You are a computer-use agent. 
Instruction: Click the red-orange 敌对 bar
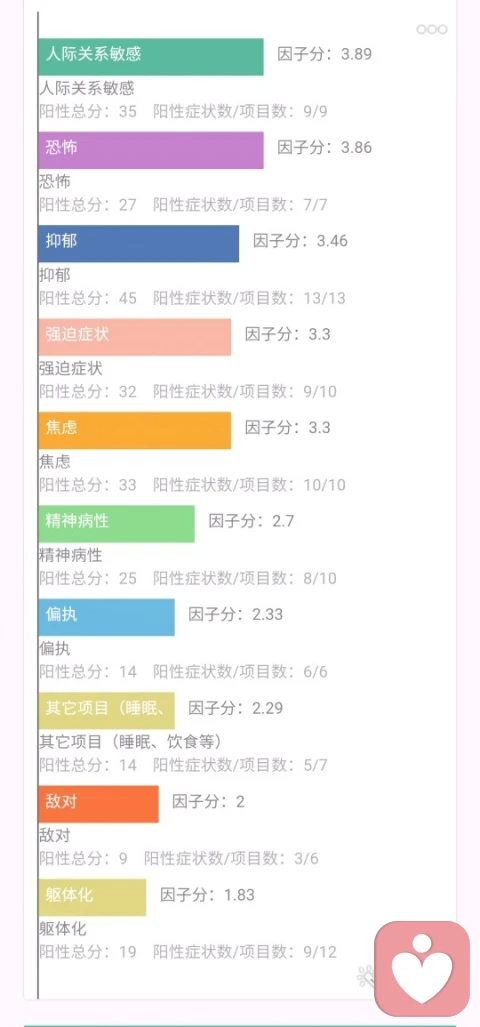point(98,804)
